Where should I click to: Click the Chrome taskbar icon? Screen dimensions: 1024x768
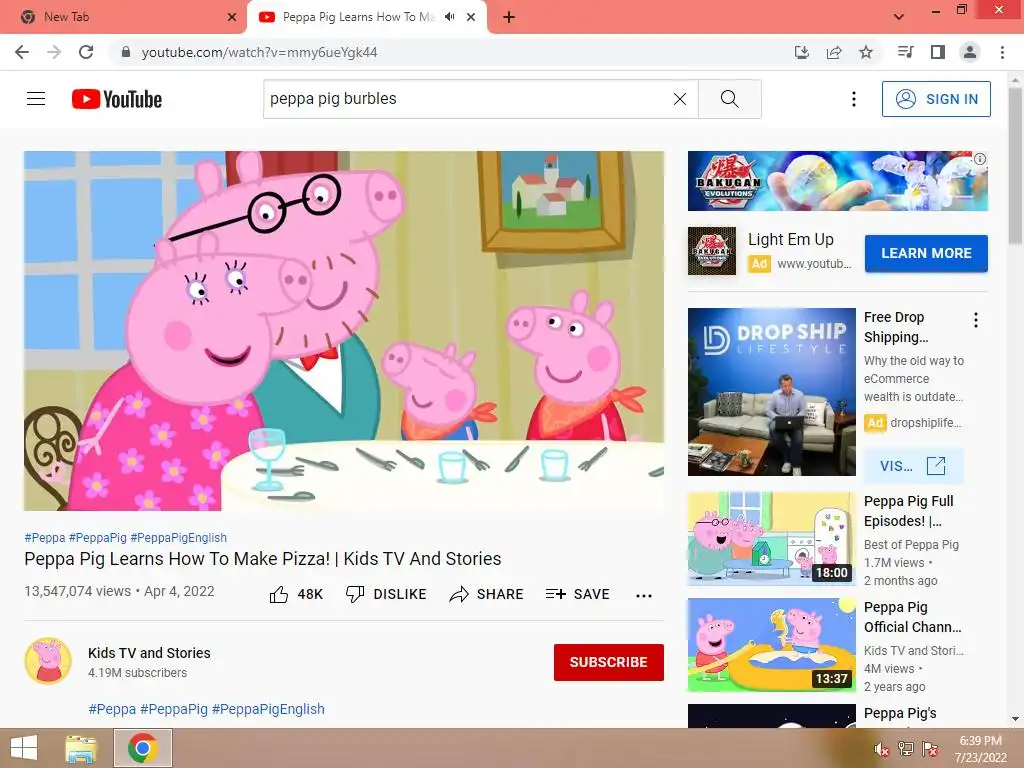142,748
